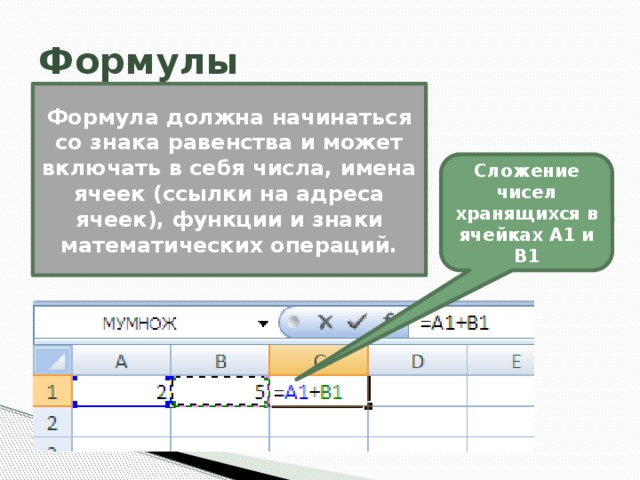The width and height of the screenshot is (640, 480).
Task: Click the Select All corner triangle
Action: click(x=53, y=360)
